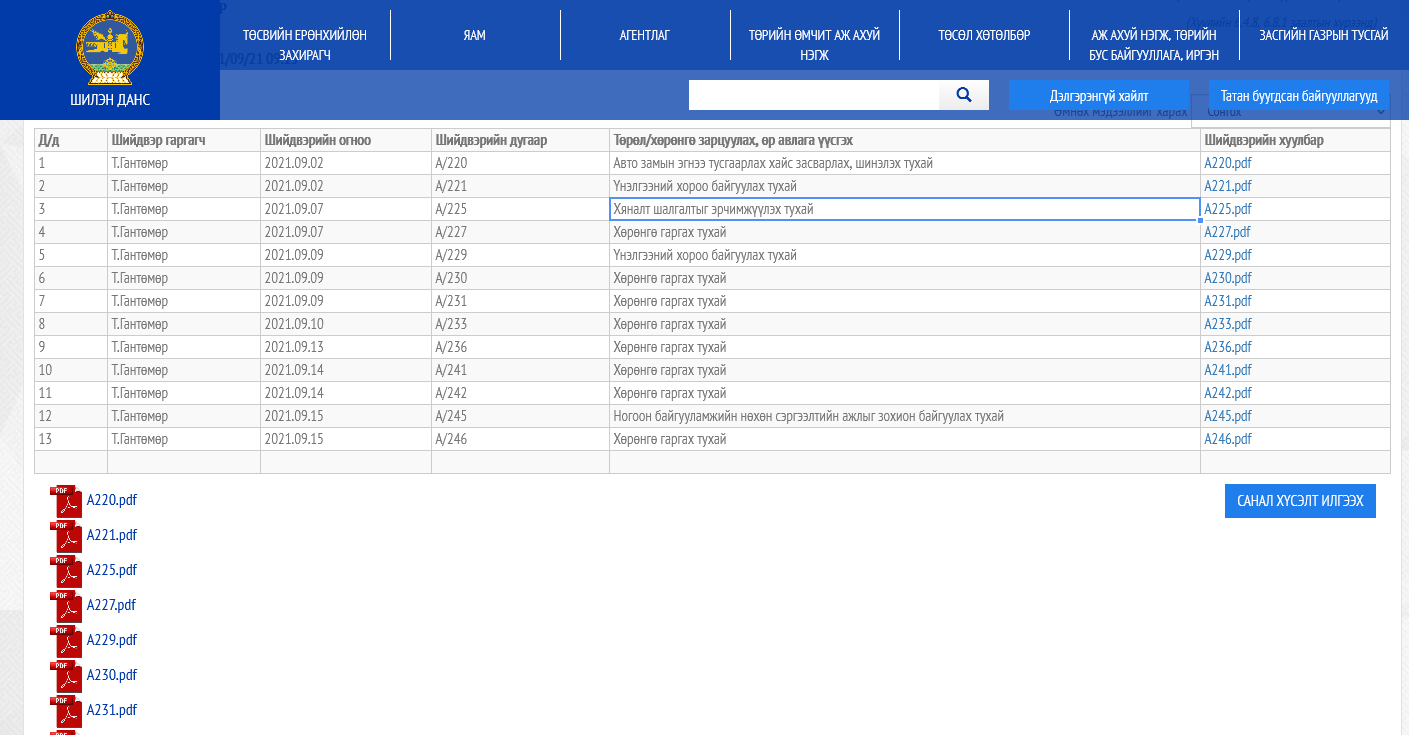The image size is (1409, 735).
Task: Click the Татан буугдсан байгууллагууд button
Action: click(x=1299, y=95)
